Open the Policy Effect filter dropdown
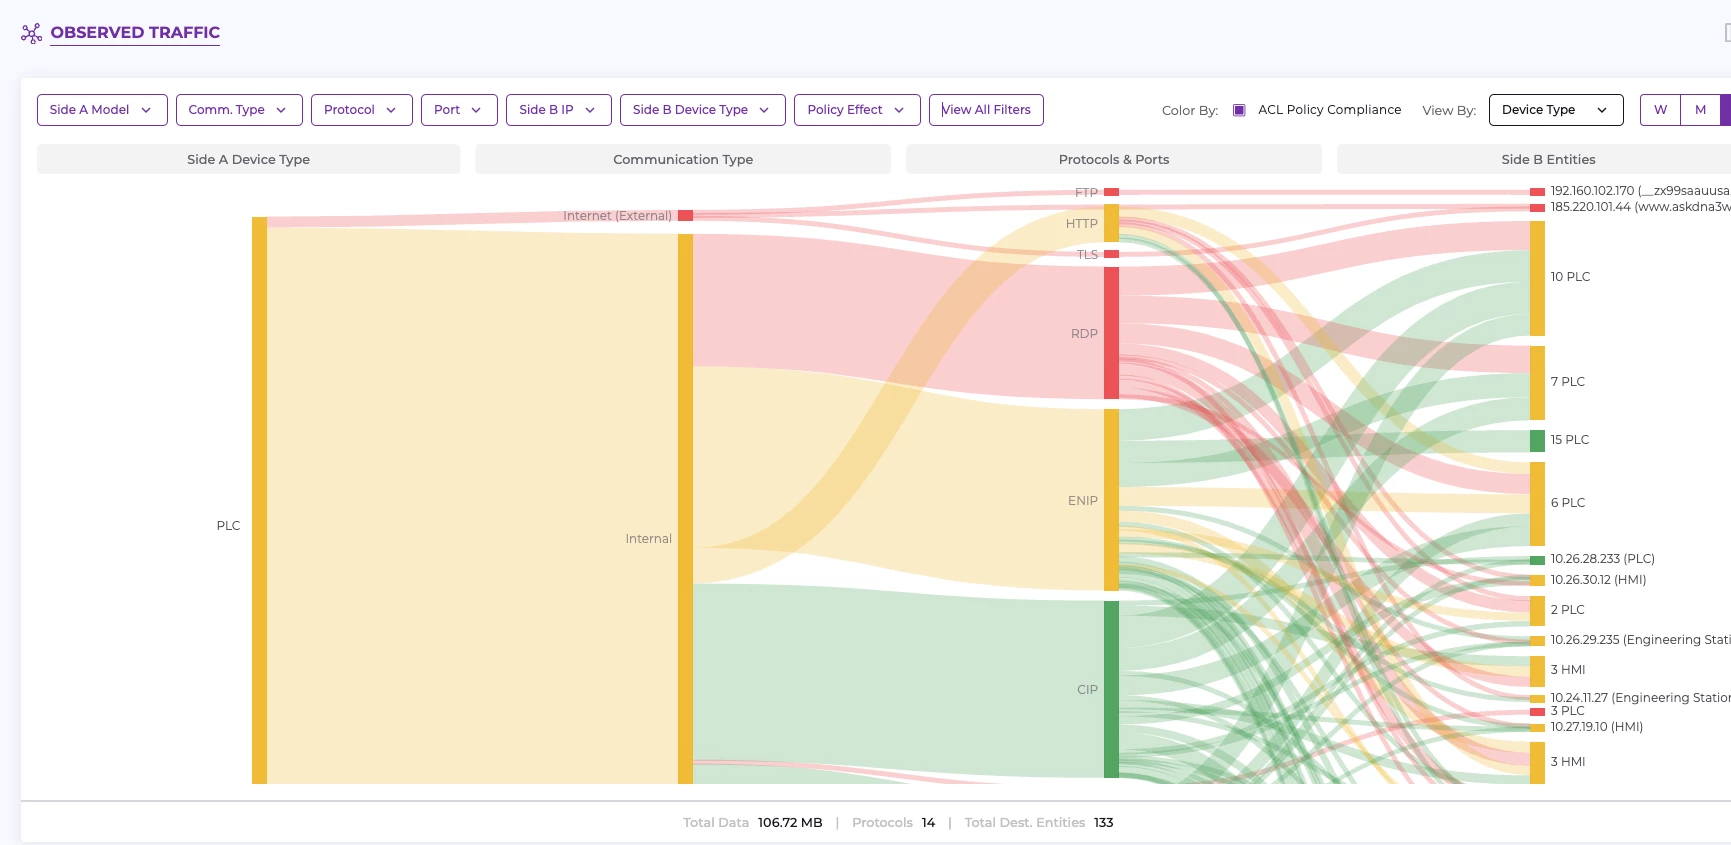 pos(856,110)
